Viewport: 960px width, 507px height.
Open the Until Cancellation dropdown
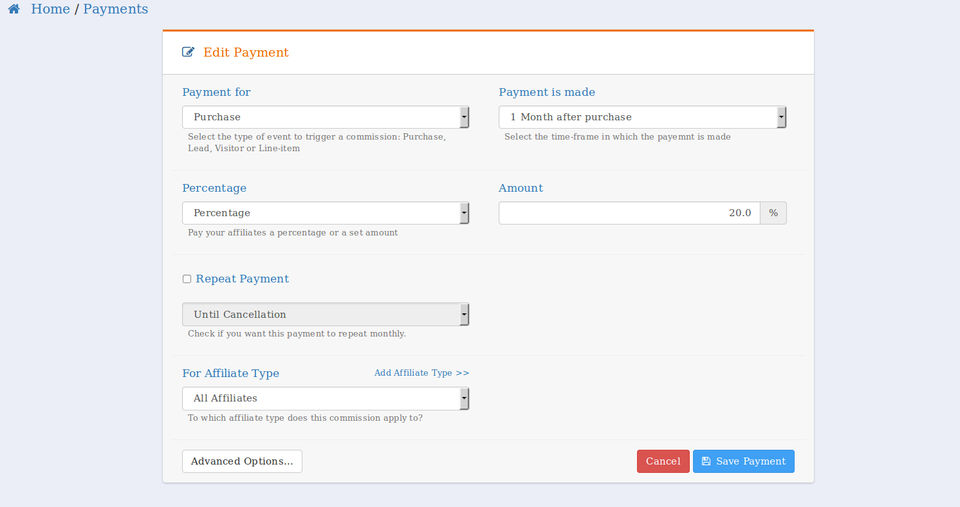(325, 314)
